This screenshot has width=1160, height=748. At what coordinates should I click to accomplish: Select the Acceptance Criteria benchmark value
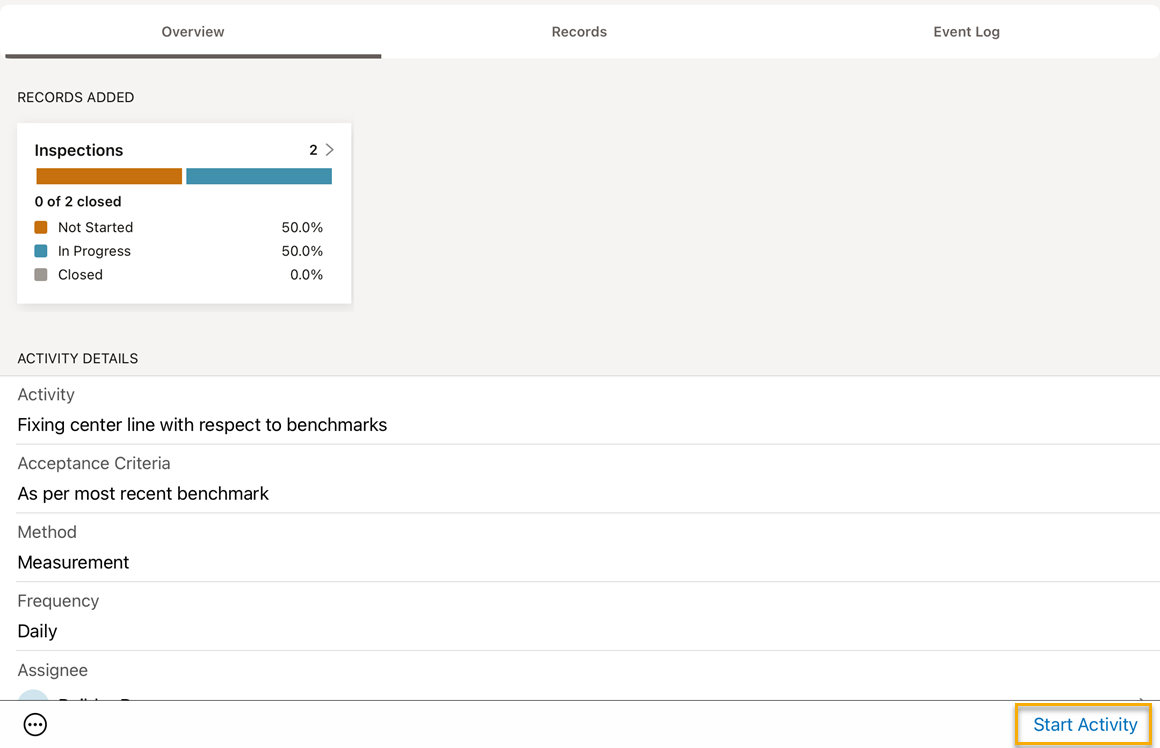click(x=143, y=494)
